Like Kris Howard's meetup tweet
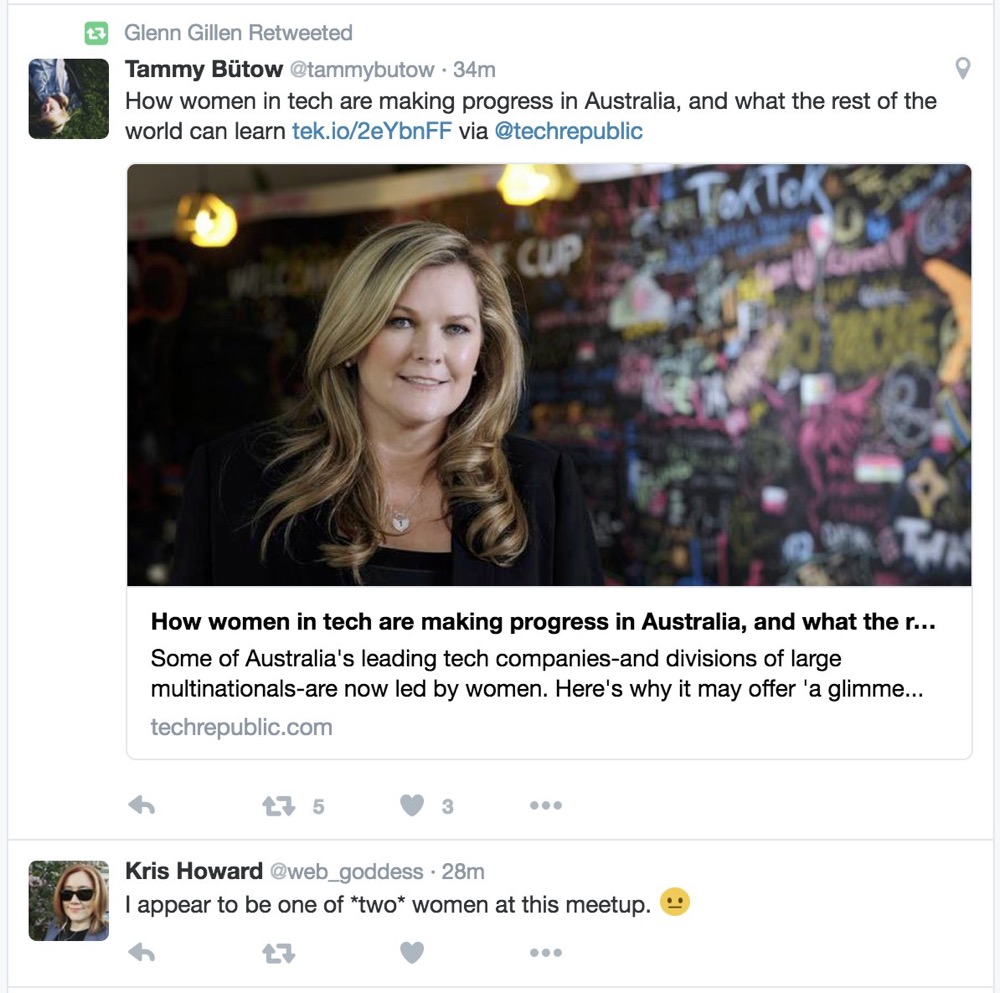Screen dimensions: 1000x993 coord(412,953)
